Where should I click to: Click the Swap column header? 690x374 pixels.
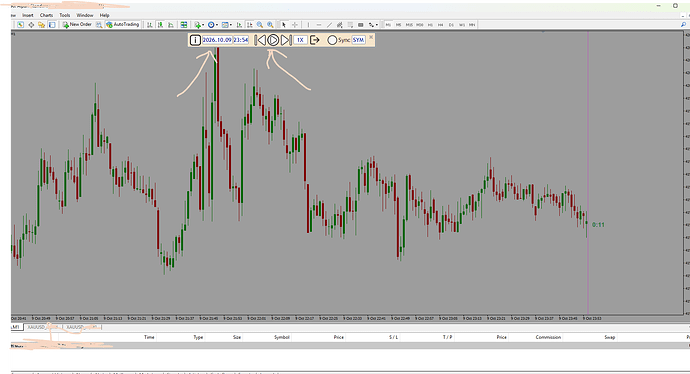coord(609,337)
